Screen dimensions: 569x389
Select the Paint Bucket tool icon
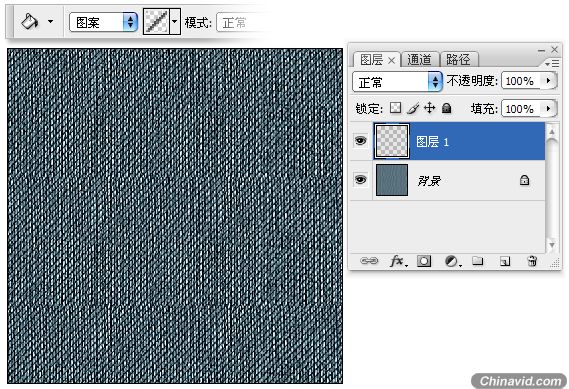pos(29,22)
